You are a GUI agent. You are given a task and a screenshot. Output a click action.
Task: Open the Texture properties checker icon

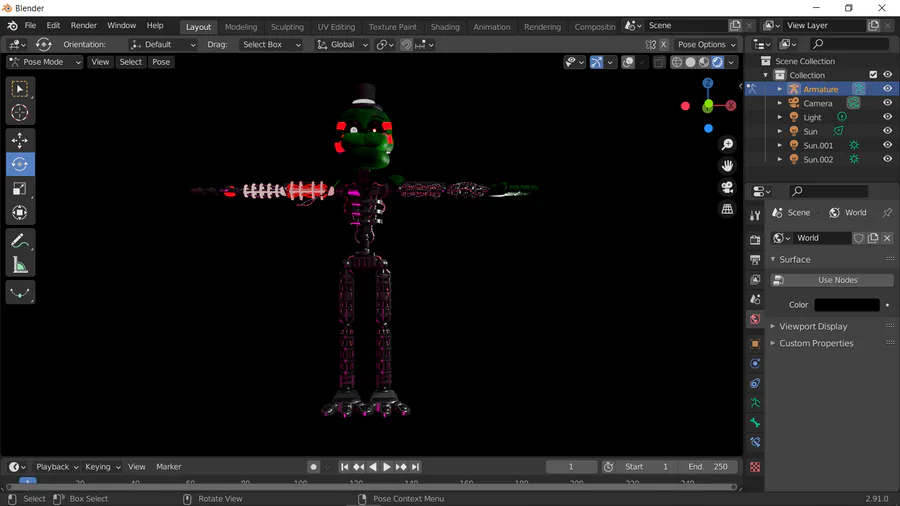[x=755, y=467]
